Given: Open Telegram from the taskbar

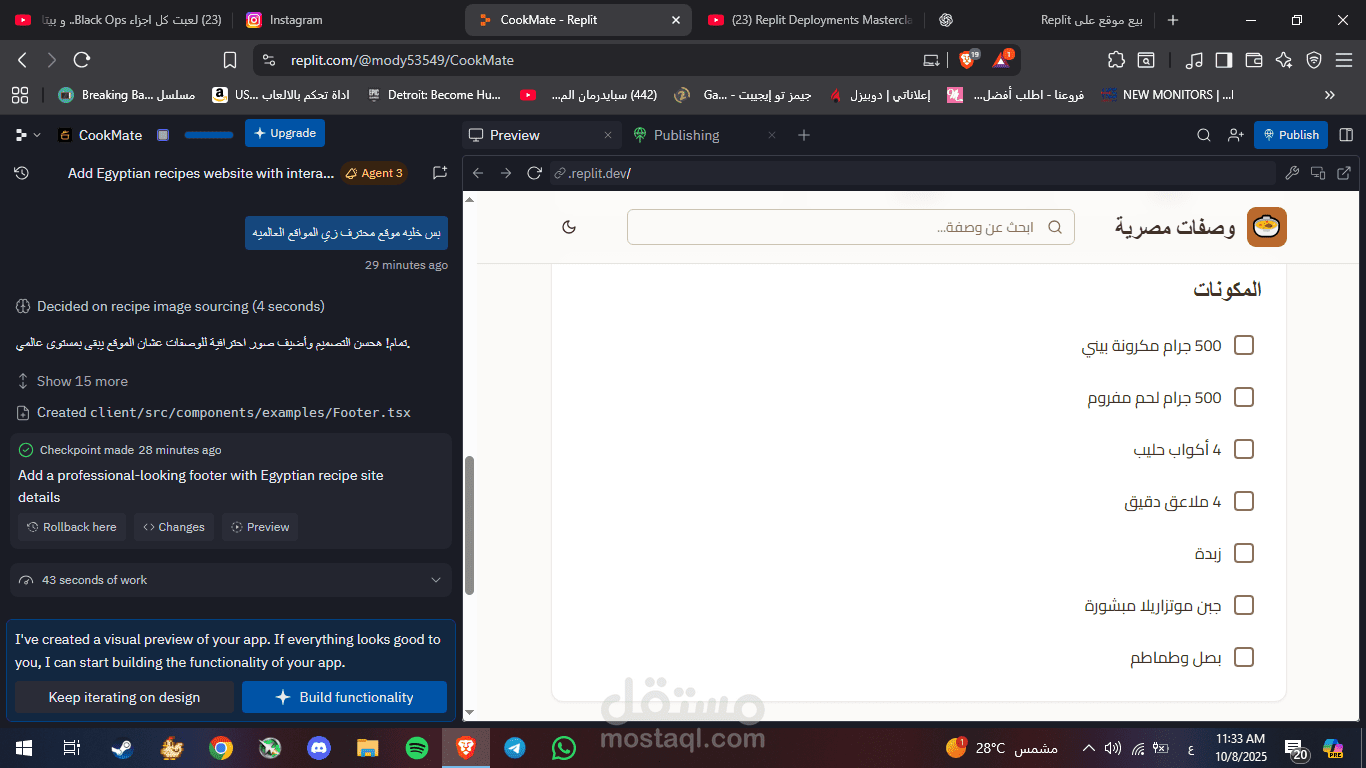Looking at the screenshot, I should pyautogui.click(x=514, y=747).
